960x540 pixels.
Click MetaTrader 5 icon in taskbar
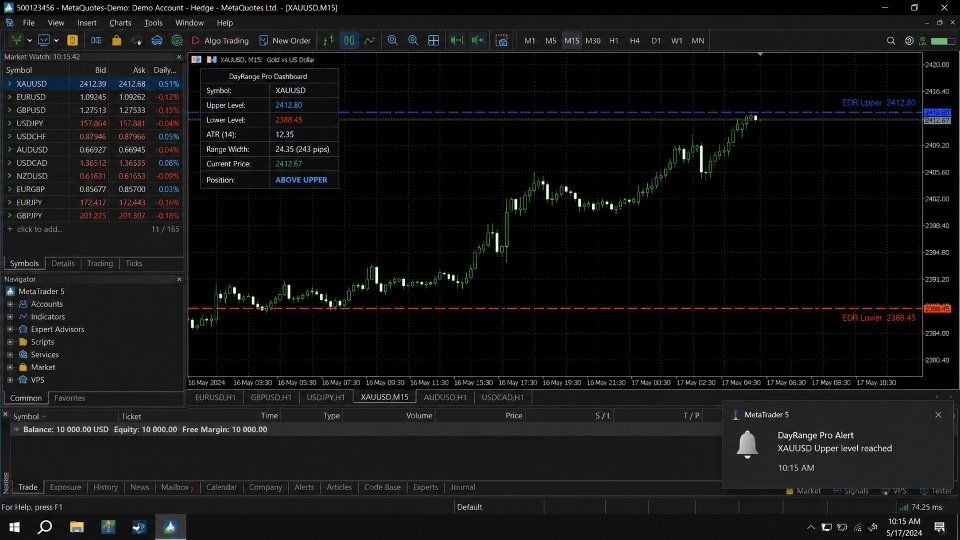point(170,527)
